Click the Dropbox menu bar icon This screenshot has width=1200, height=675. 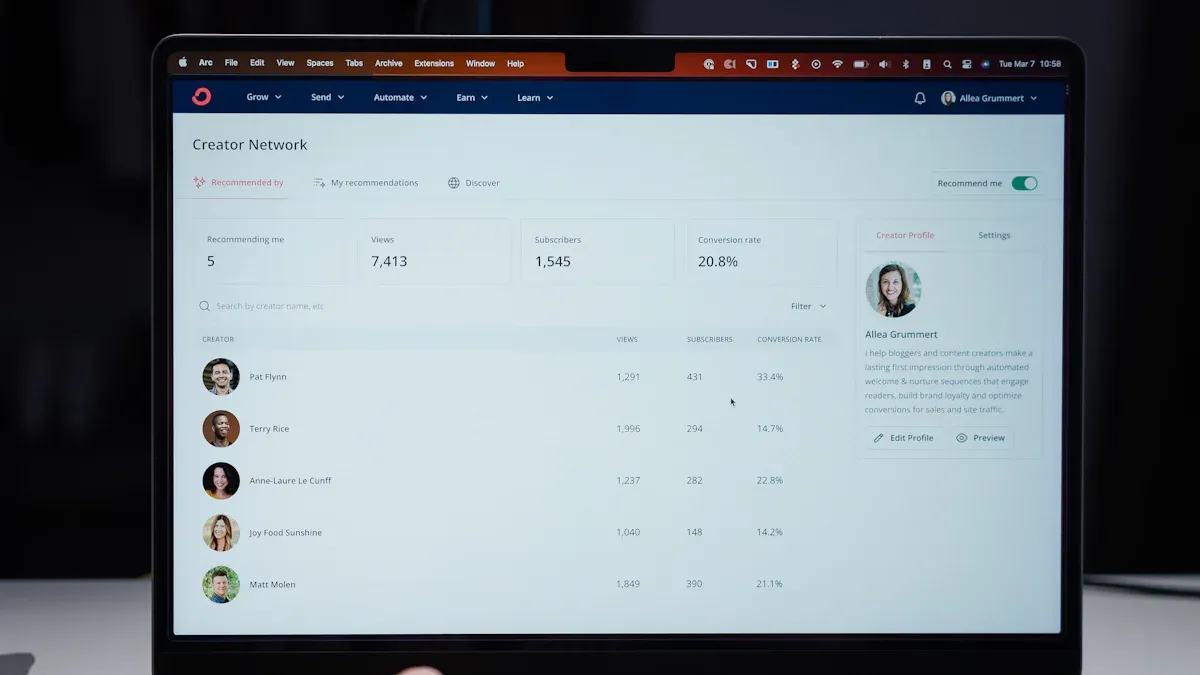[795, 64]
